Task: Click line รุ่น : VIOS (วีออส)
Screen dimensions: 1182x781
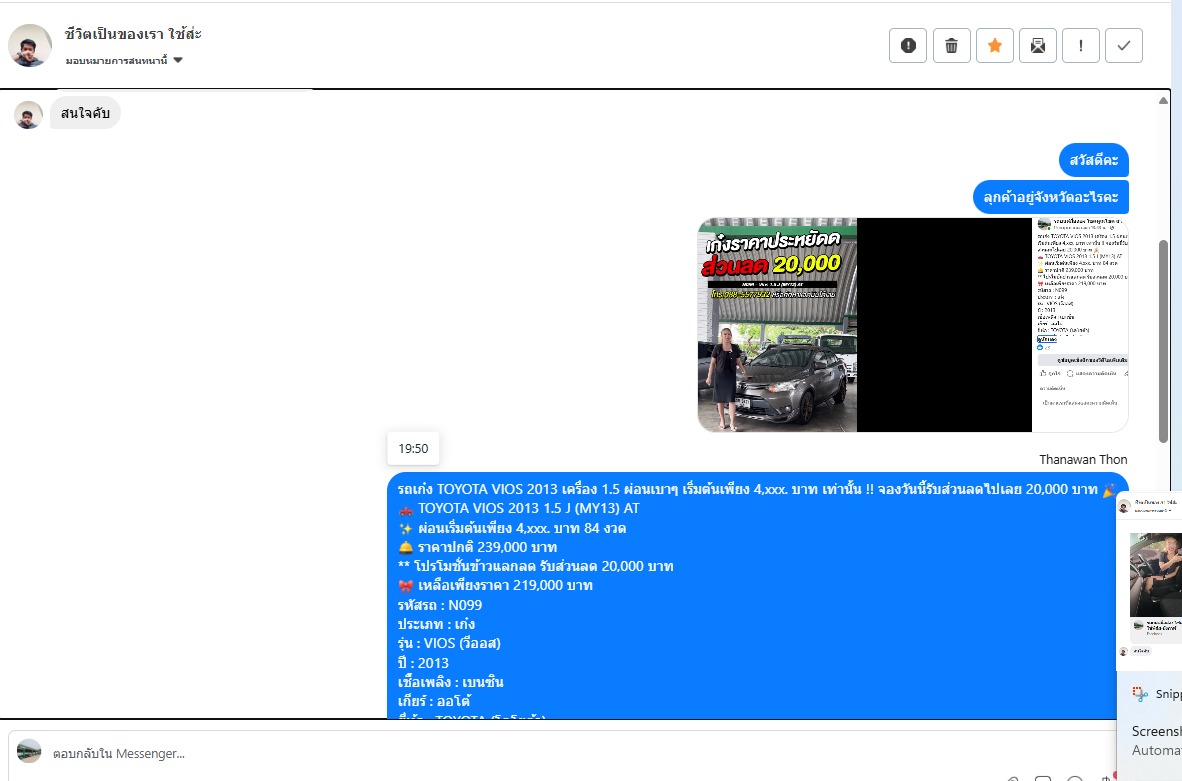Action: 449,643
